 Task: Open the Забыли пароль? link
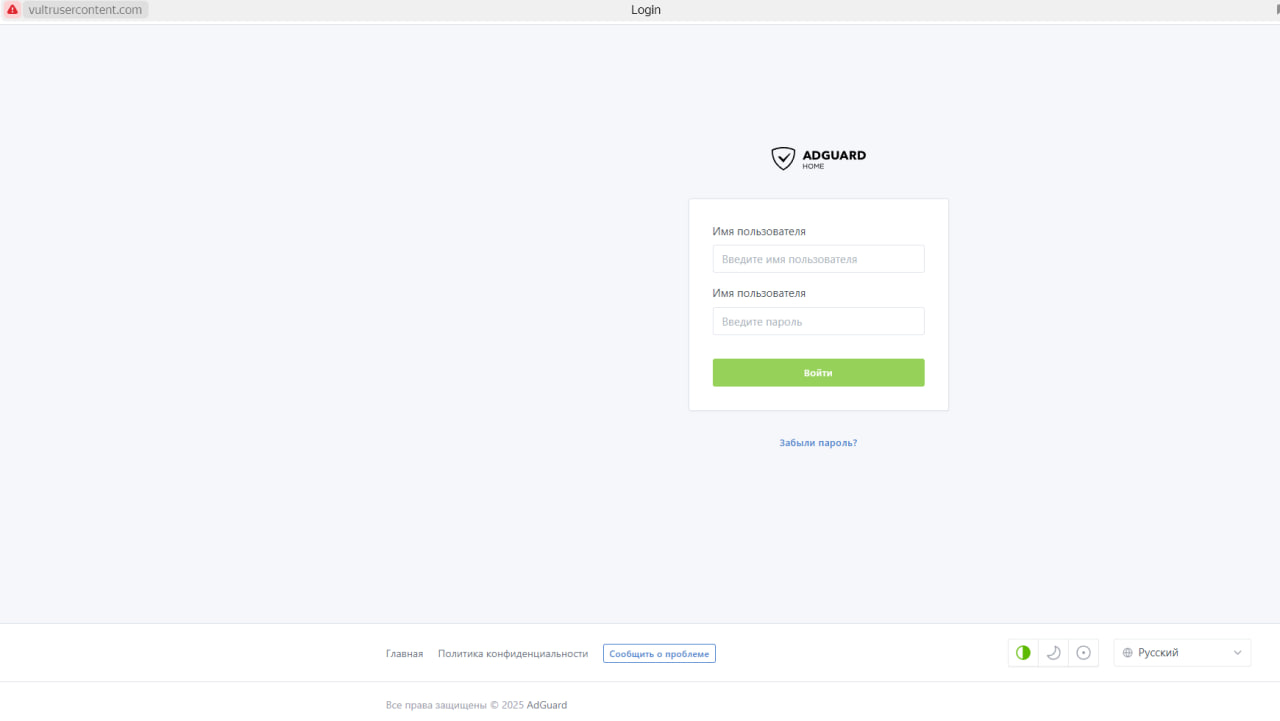click(818, 443)
